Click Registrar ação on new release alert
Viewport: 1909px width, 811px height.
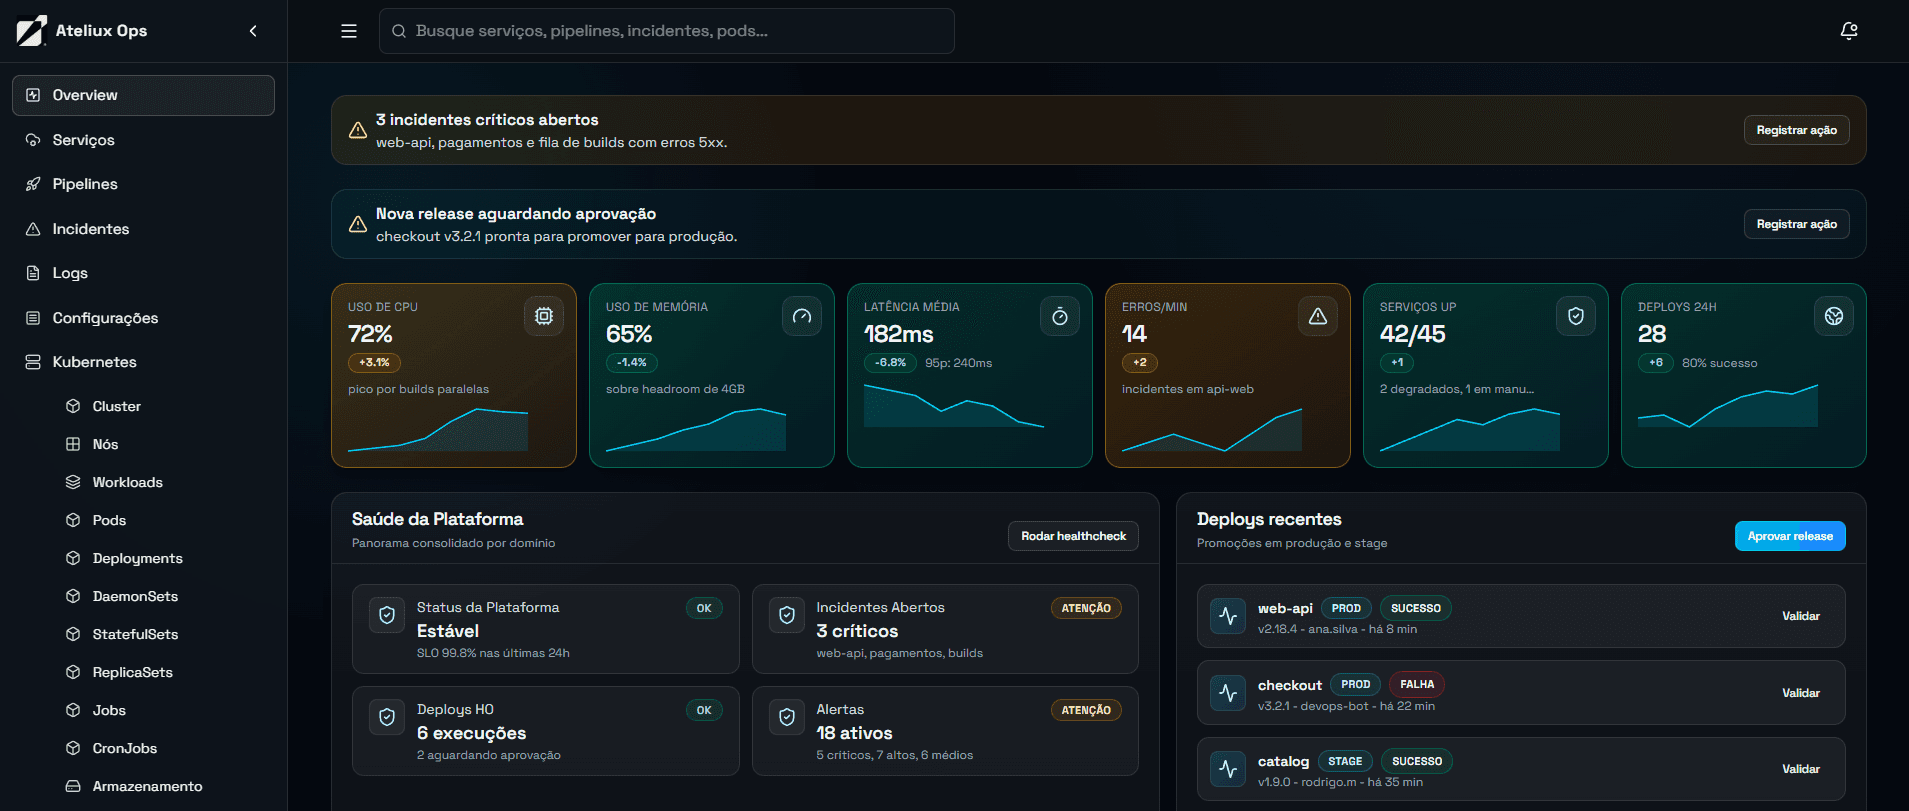tap(1796, 224)
